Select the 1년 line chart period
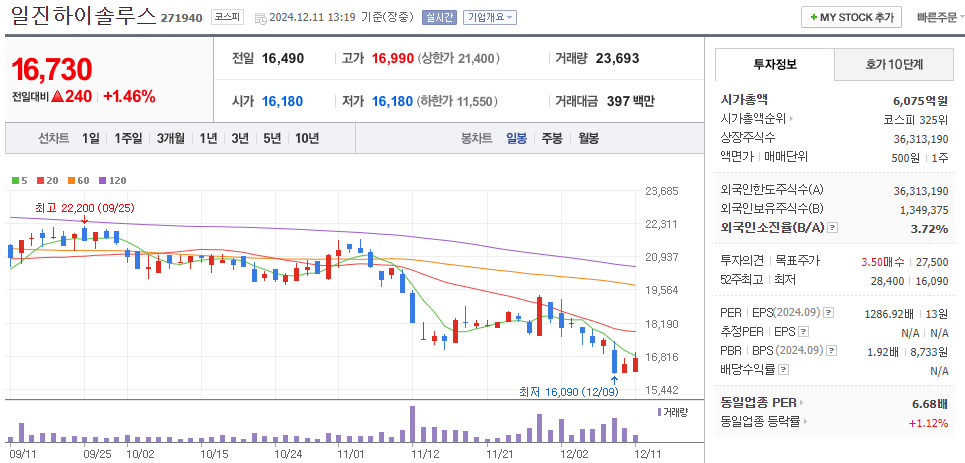965x463 pixels. coord(208,139)
